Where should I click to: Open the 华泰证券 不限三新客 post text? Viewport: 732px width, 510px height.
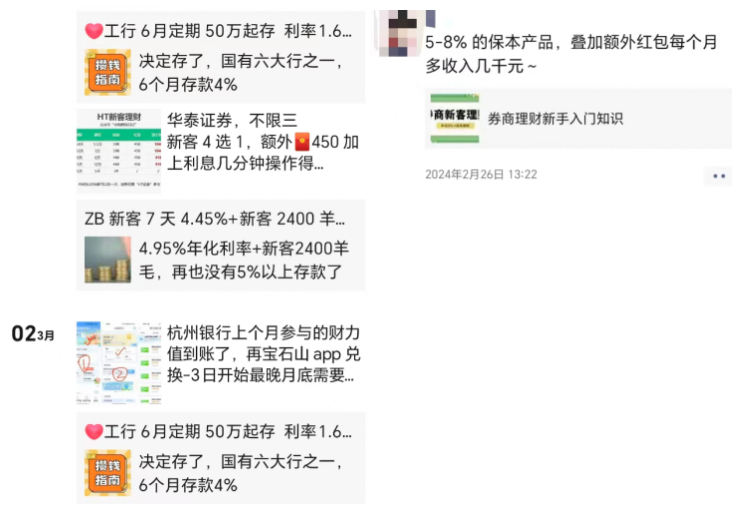(263, 142)
